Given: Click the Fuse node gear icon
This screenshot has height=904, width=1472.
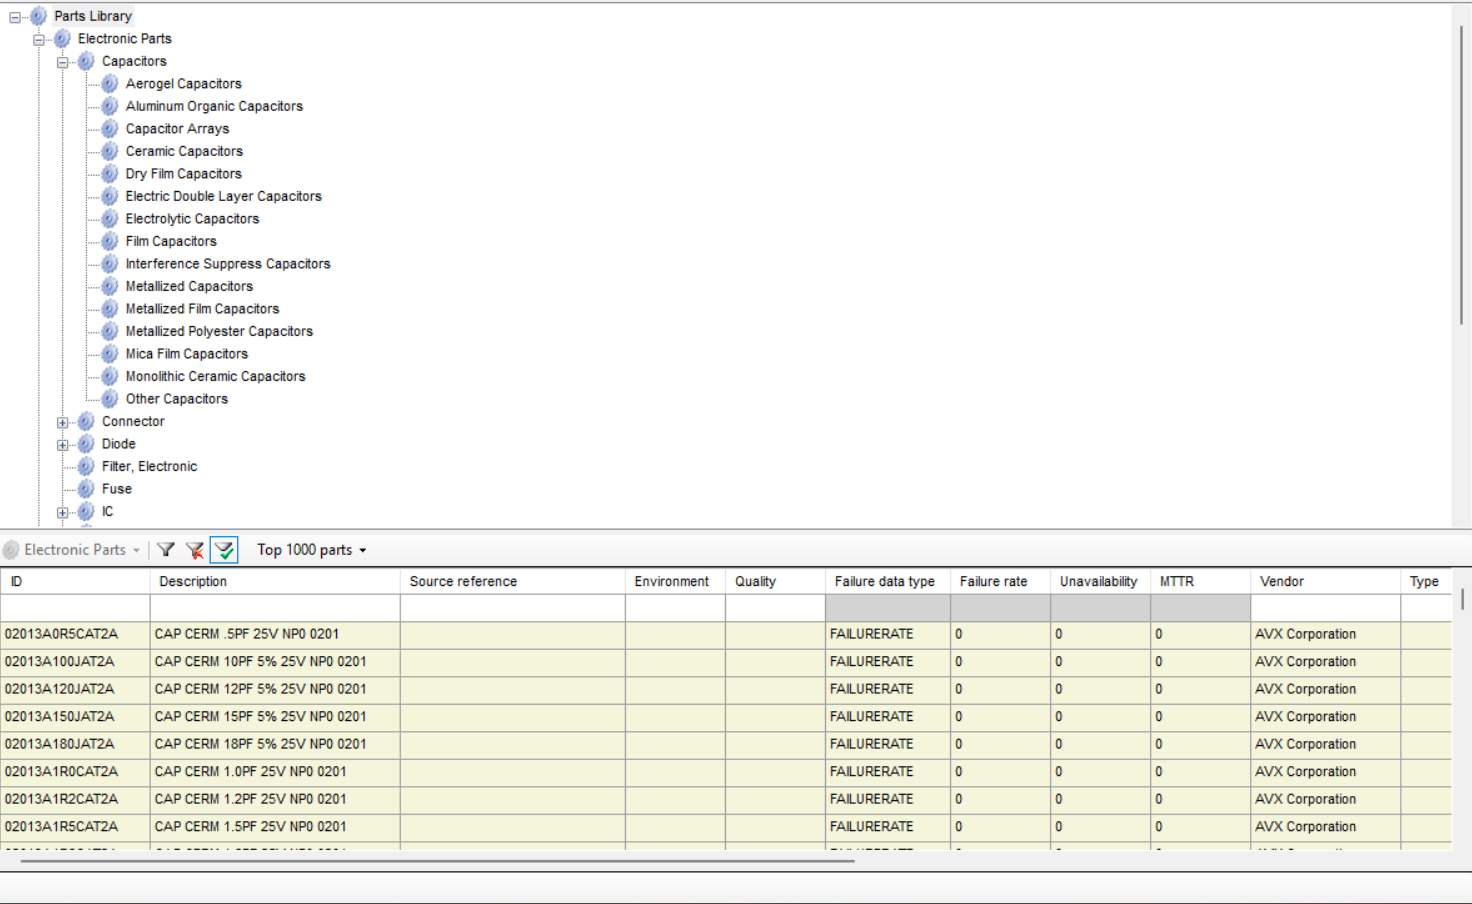Looking at the screenshot, I should click(86, 489).
